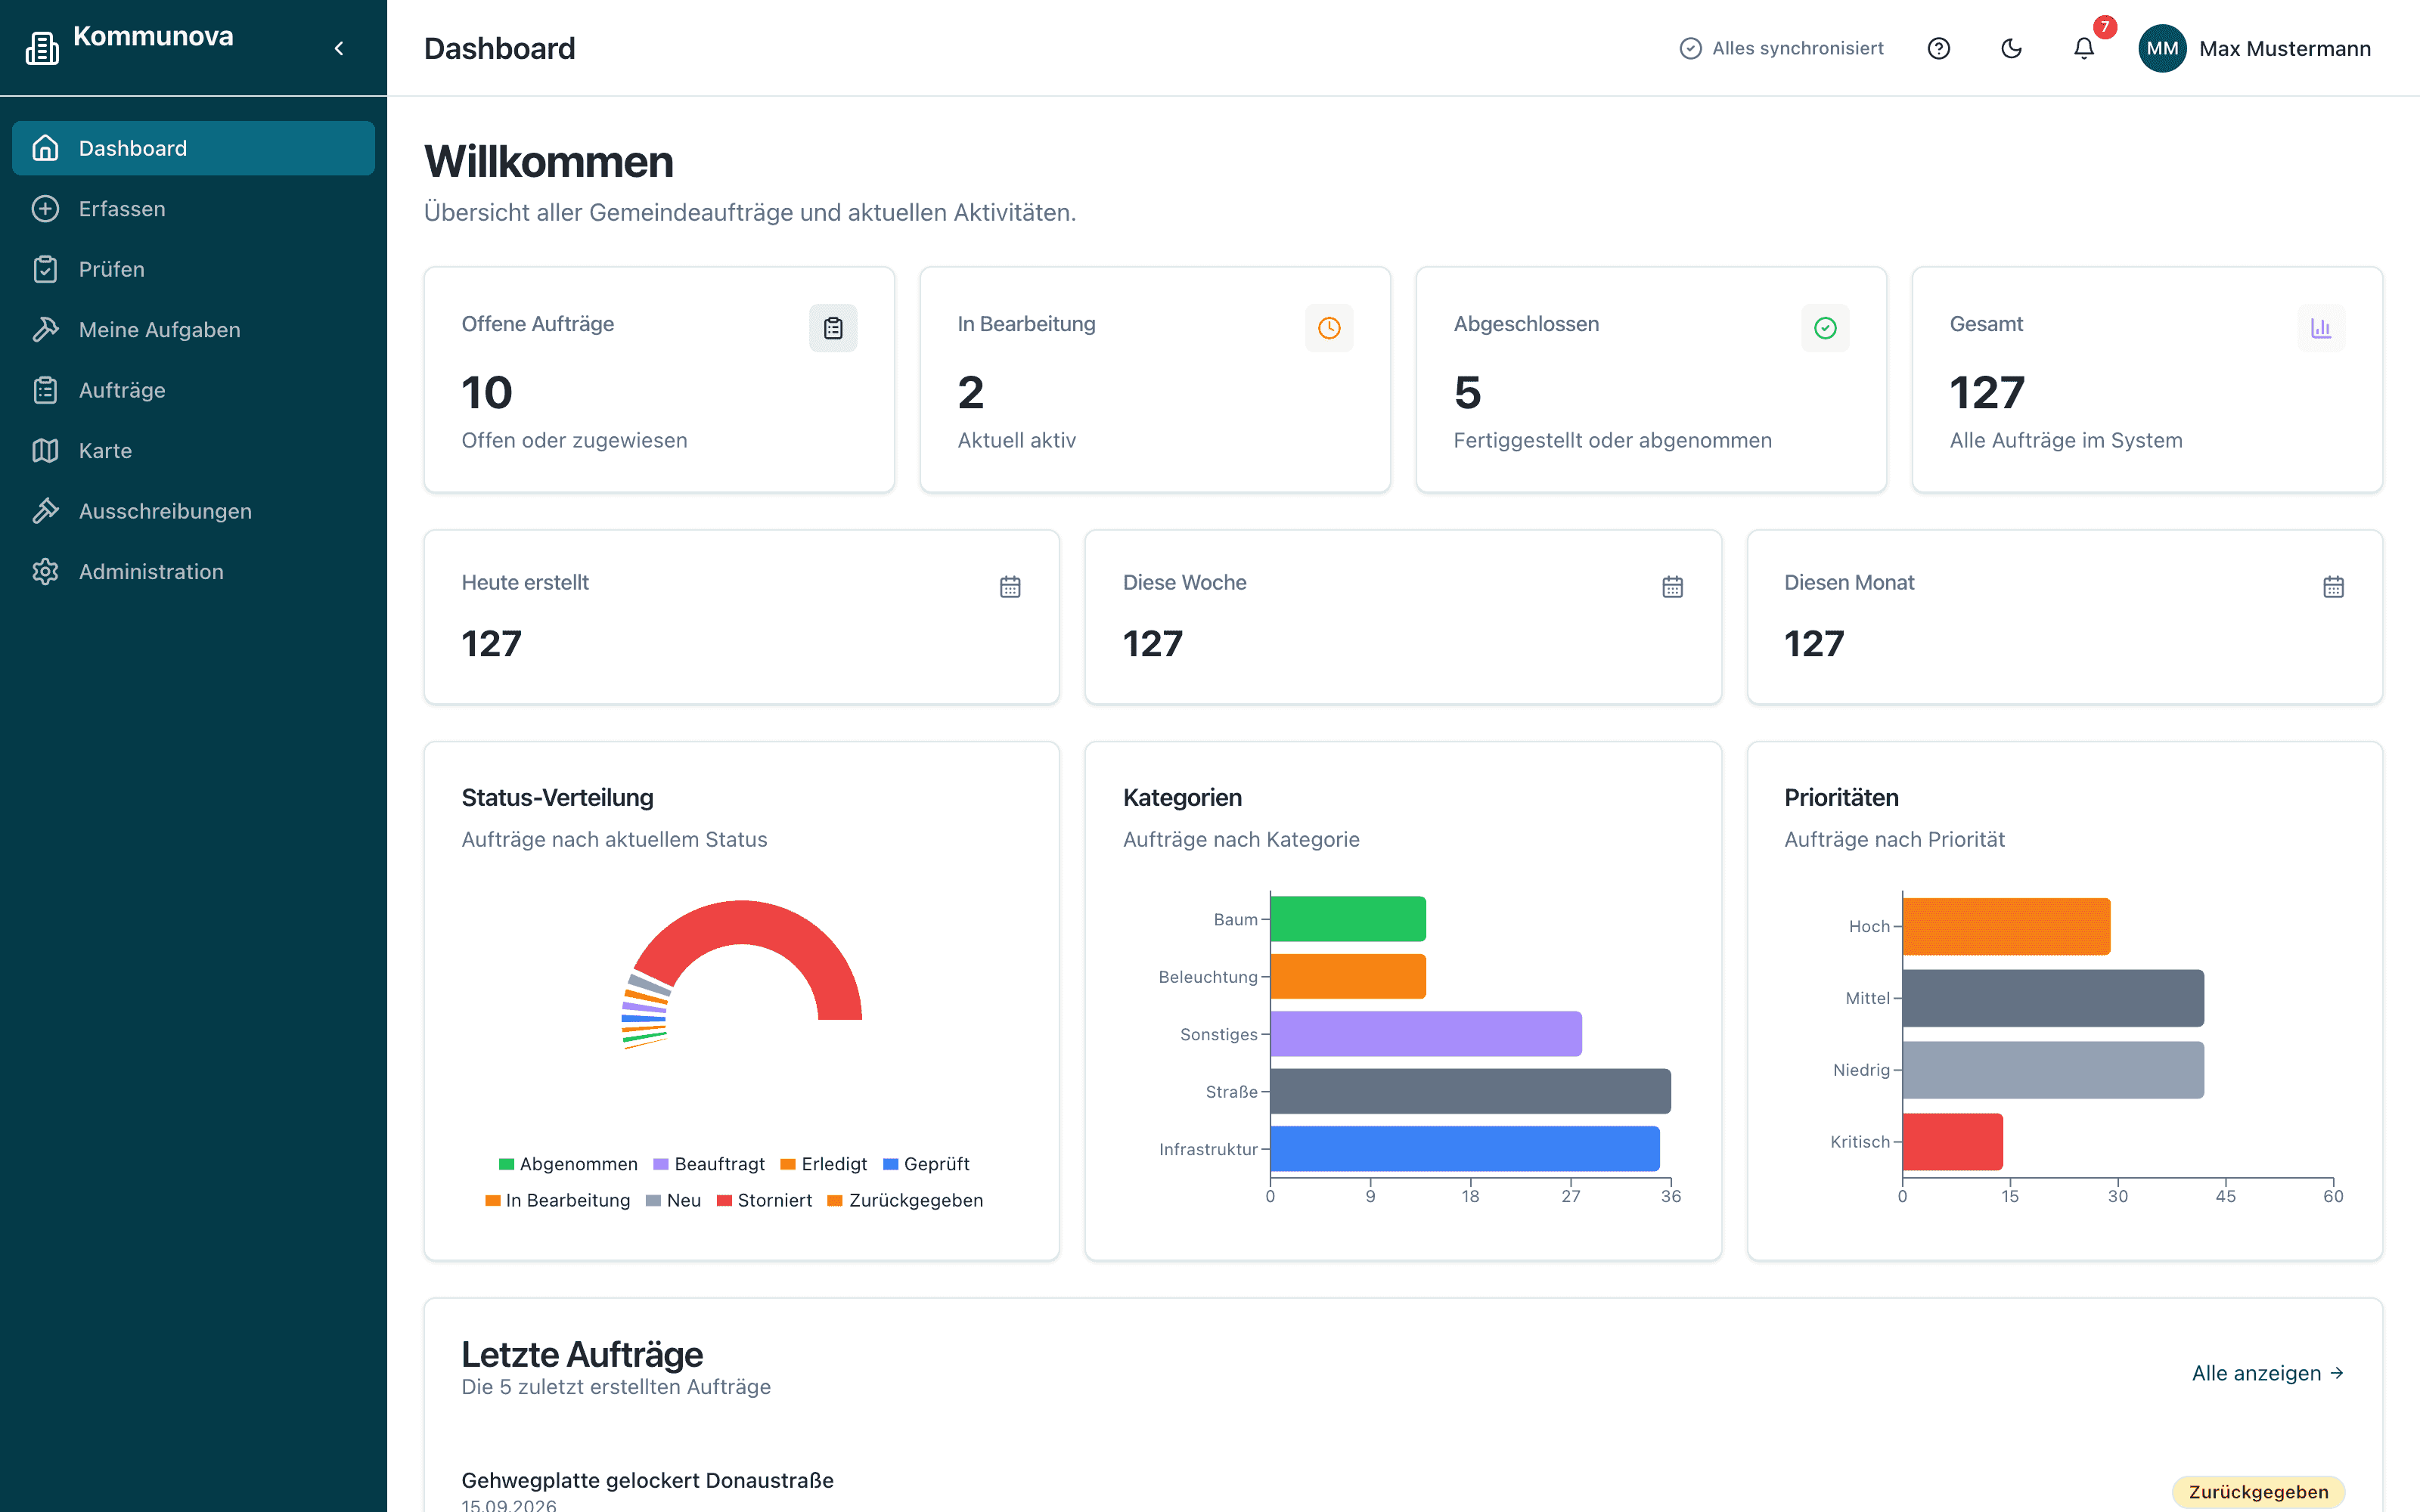Open the Karte map view
Viewport: 2420px width, 1512px height.
(193, 450)
